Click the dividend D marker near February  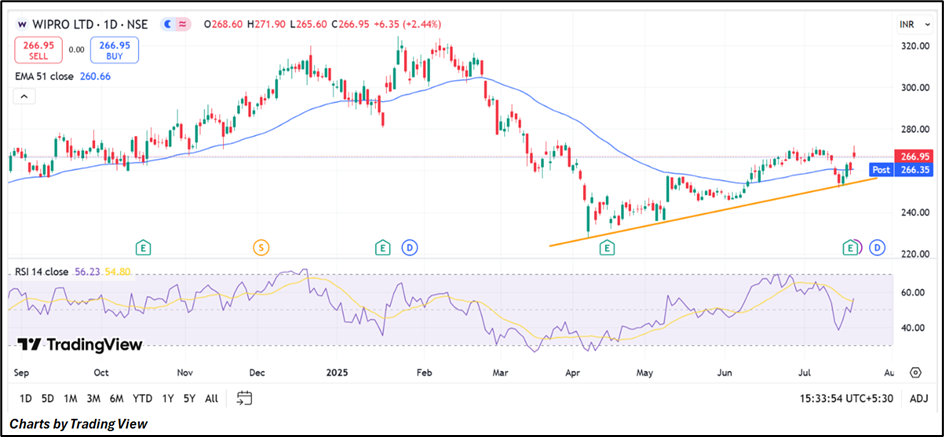410,246
